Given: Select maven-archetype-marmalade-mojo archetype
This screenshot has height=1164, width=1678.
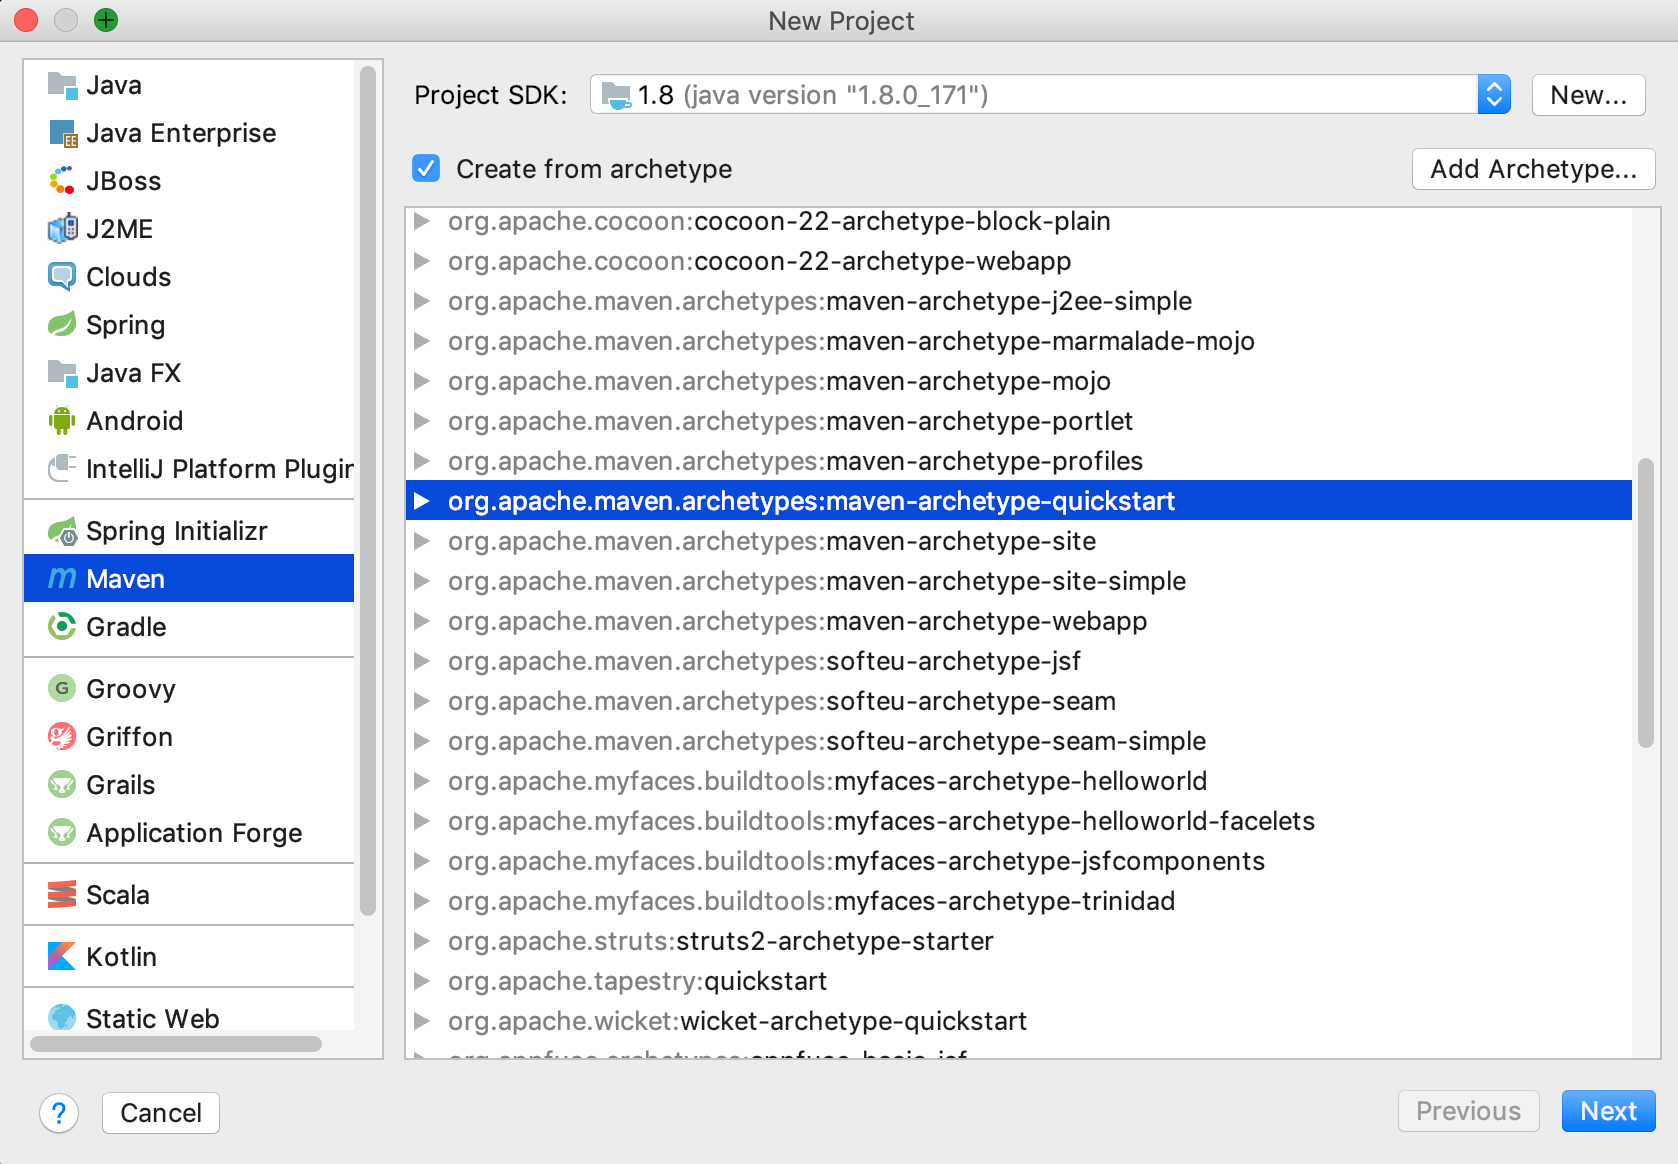Looking at the screenshot, I should (1018, 341).
